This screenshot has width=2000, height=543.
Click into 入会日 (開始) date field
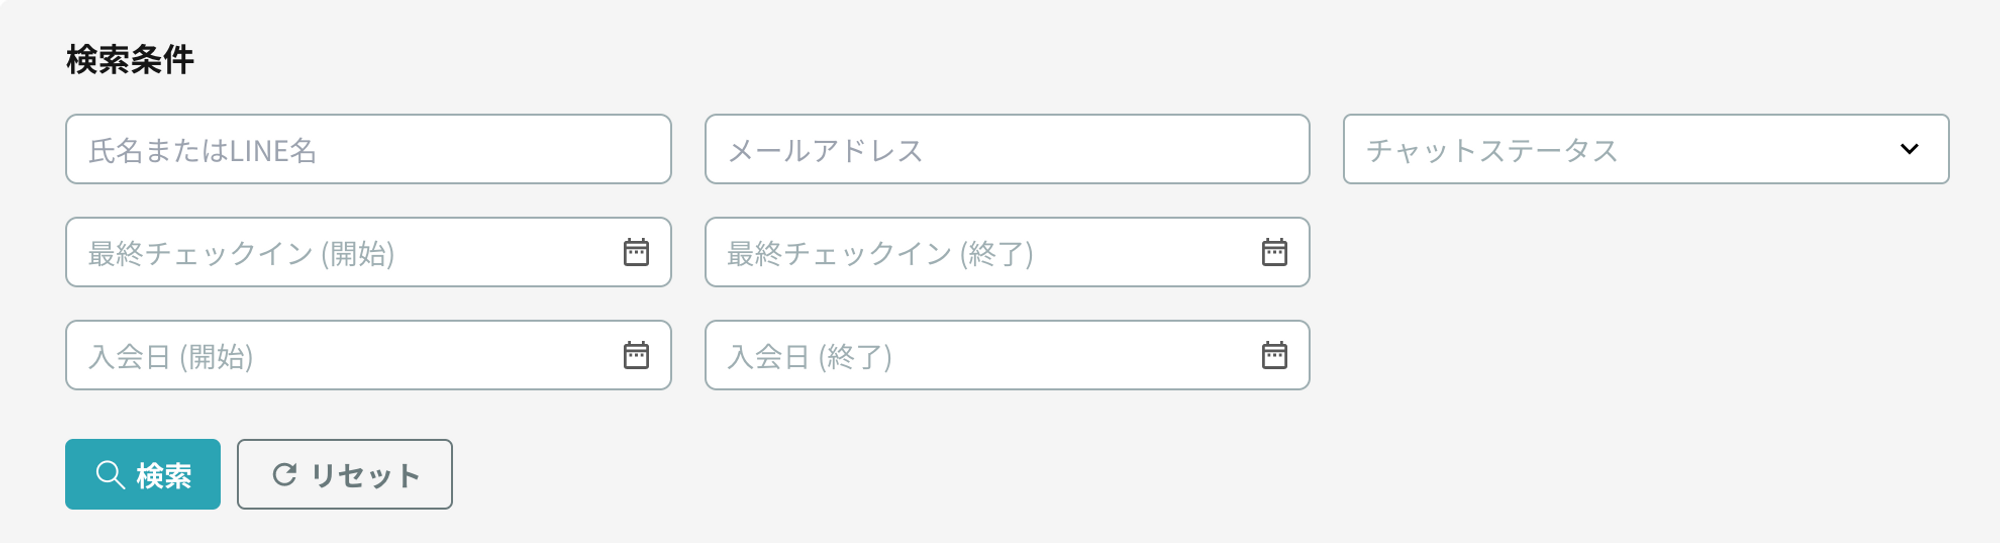[x=340, y=355]
